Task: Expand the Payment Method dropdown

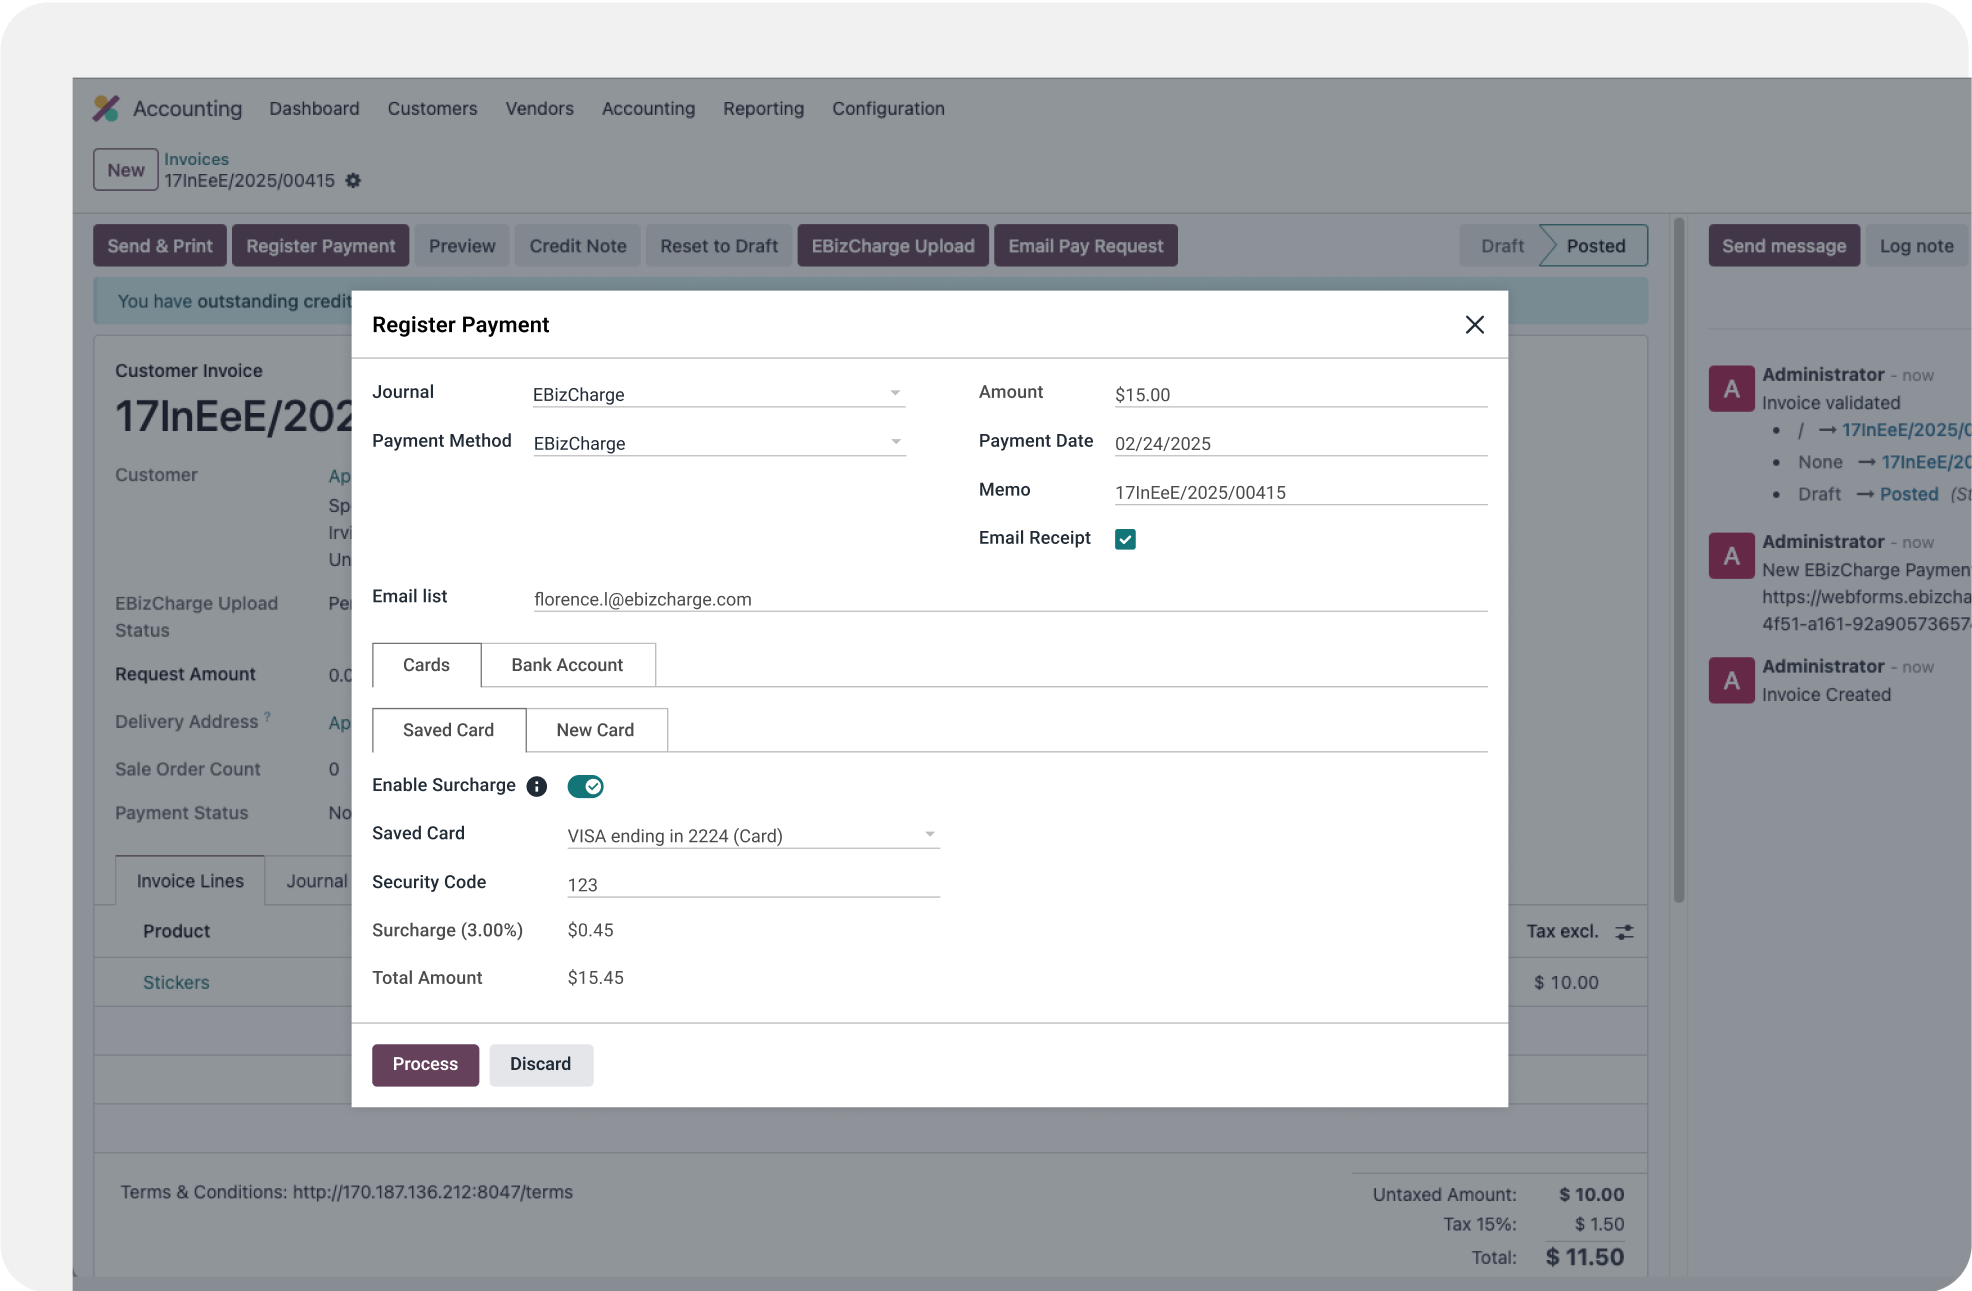Action: 718,443
